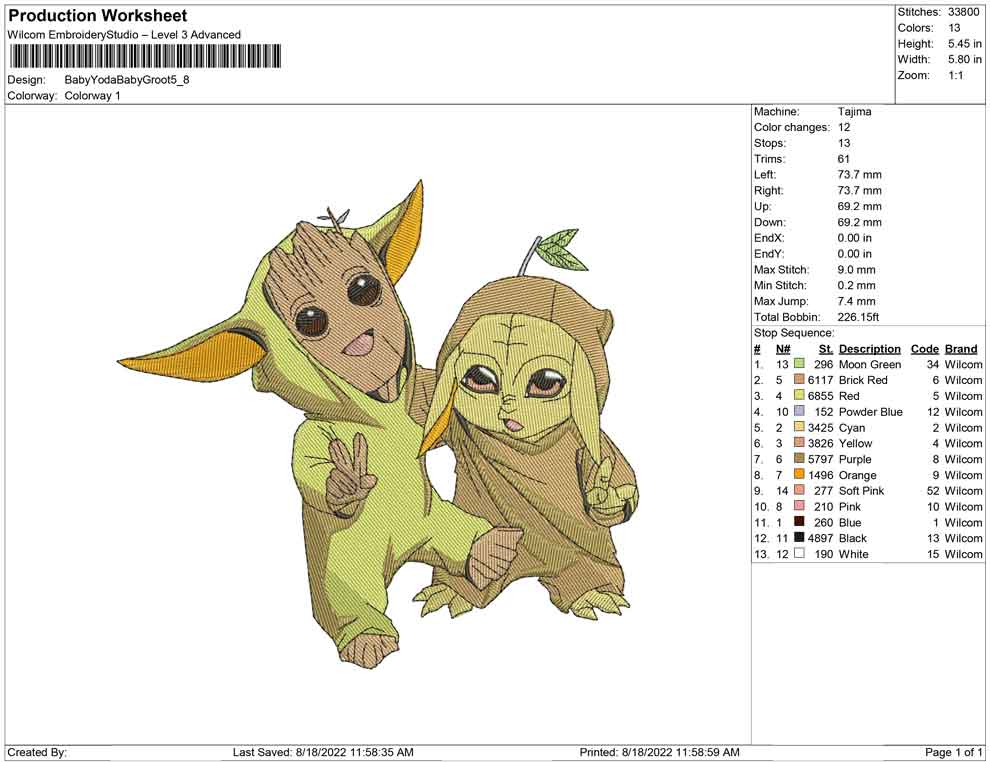The height and width of the screenshot is (762, 990).
Task: Click the Printed timestamp in the footer
Action: pos(659,752)
